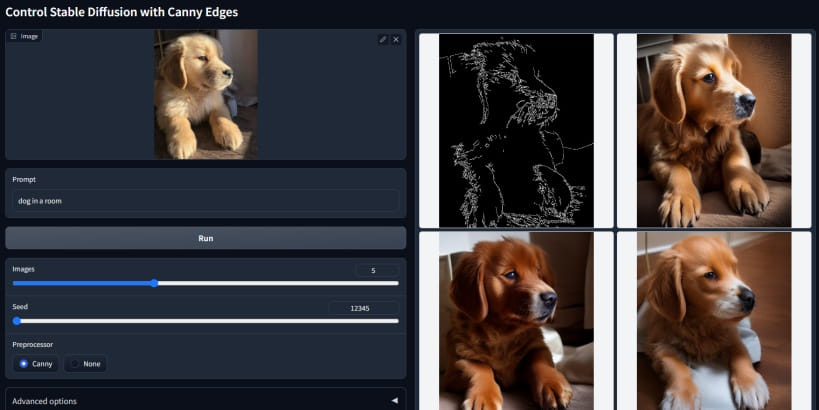
Task: Click the pencil edit icon on the image
Action: [383, 39]
